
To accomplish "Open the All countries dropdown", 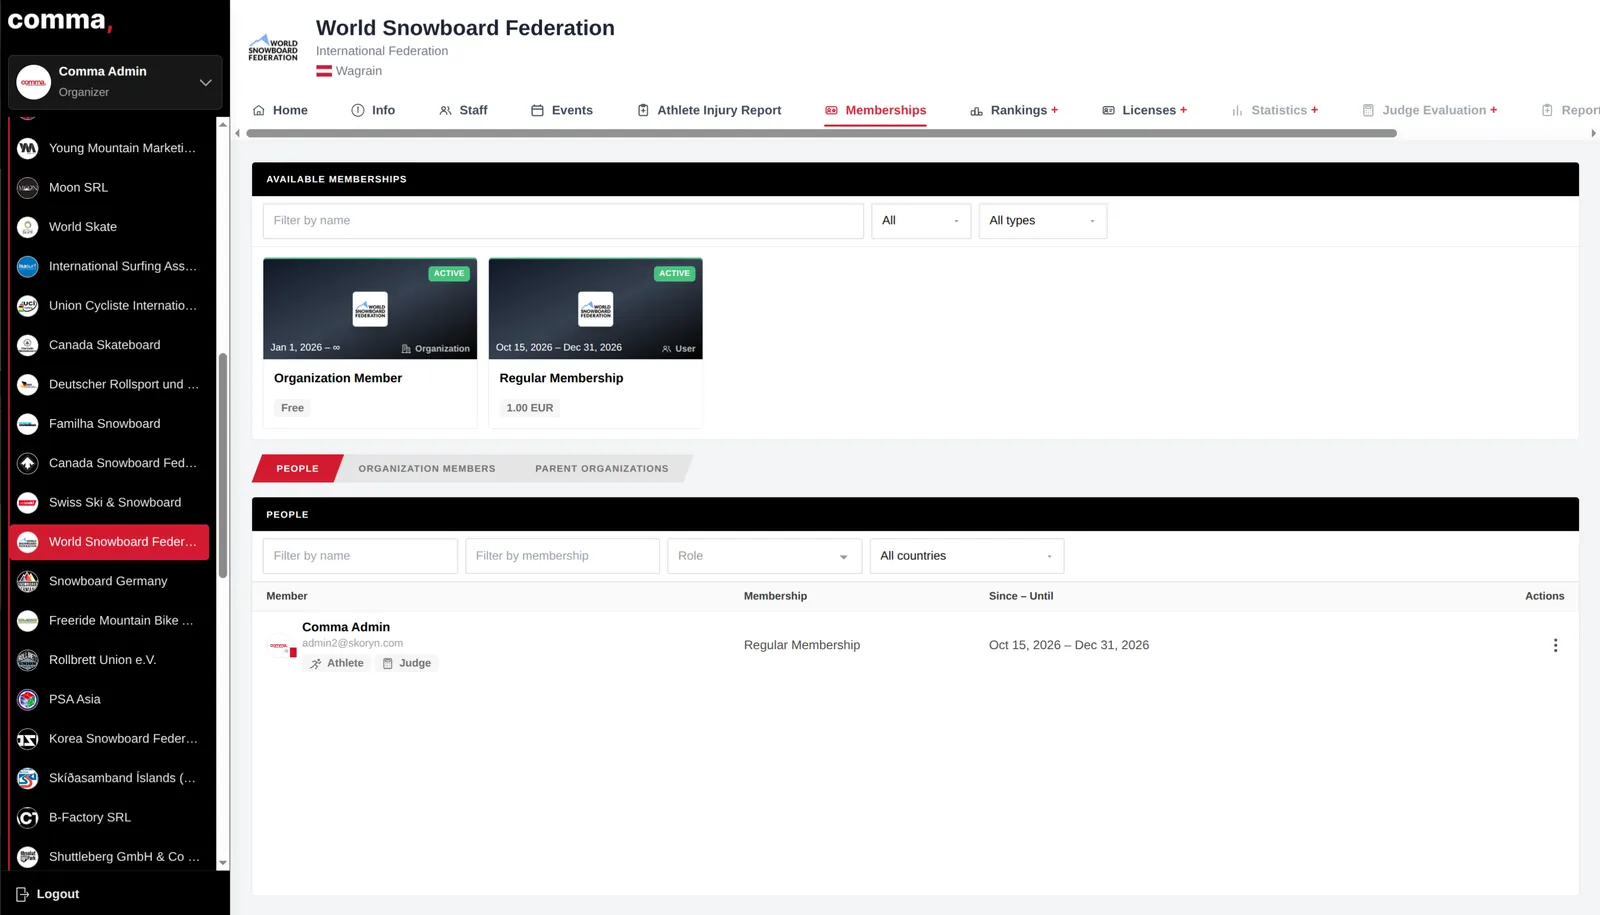I will 966,556.
